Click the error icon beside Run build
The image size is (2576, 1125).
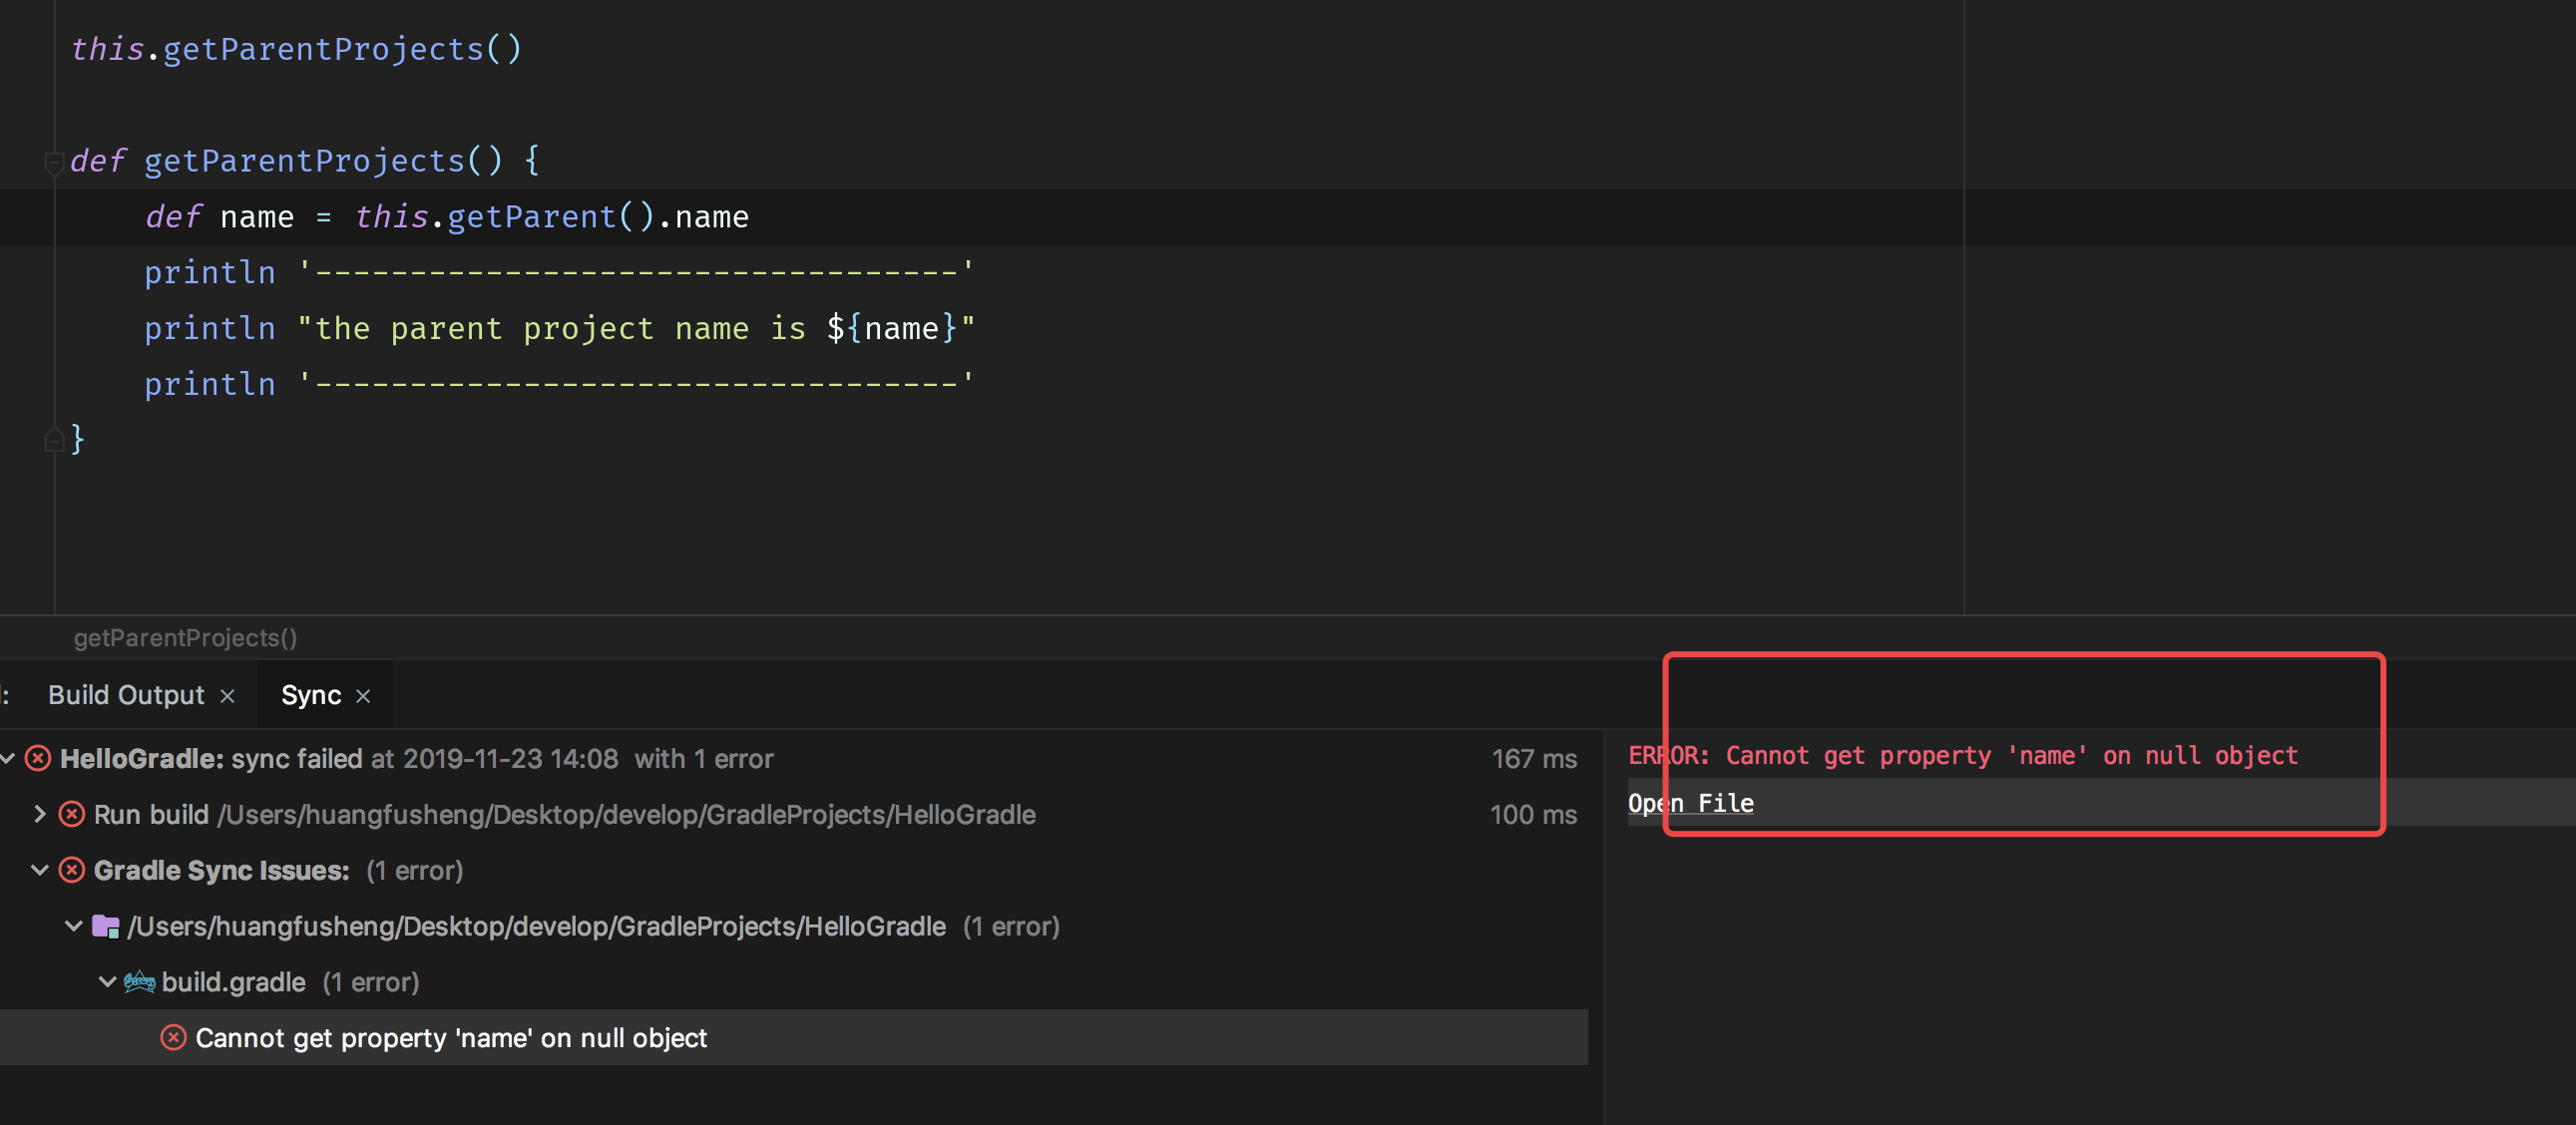coord(72,815)
